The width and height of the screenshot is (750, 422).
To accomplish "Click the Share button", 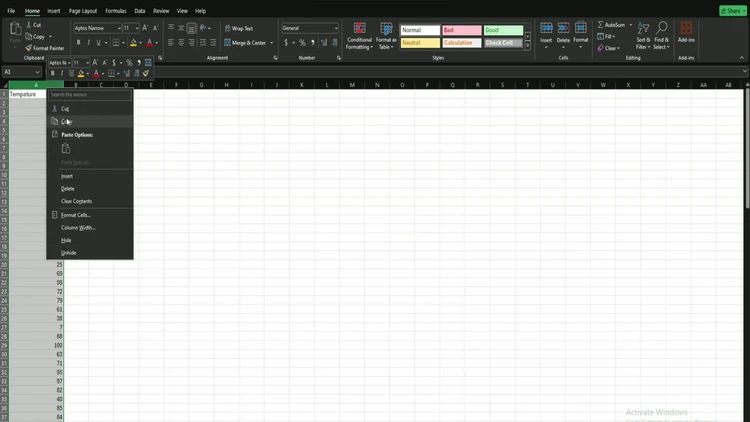I will pos(732,11).
